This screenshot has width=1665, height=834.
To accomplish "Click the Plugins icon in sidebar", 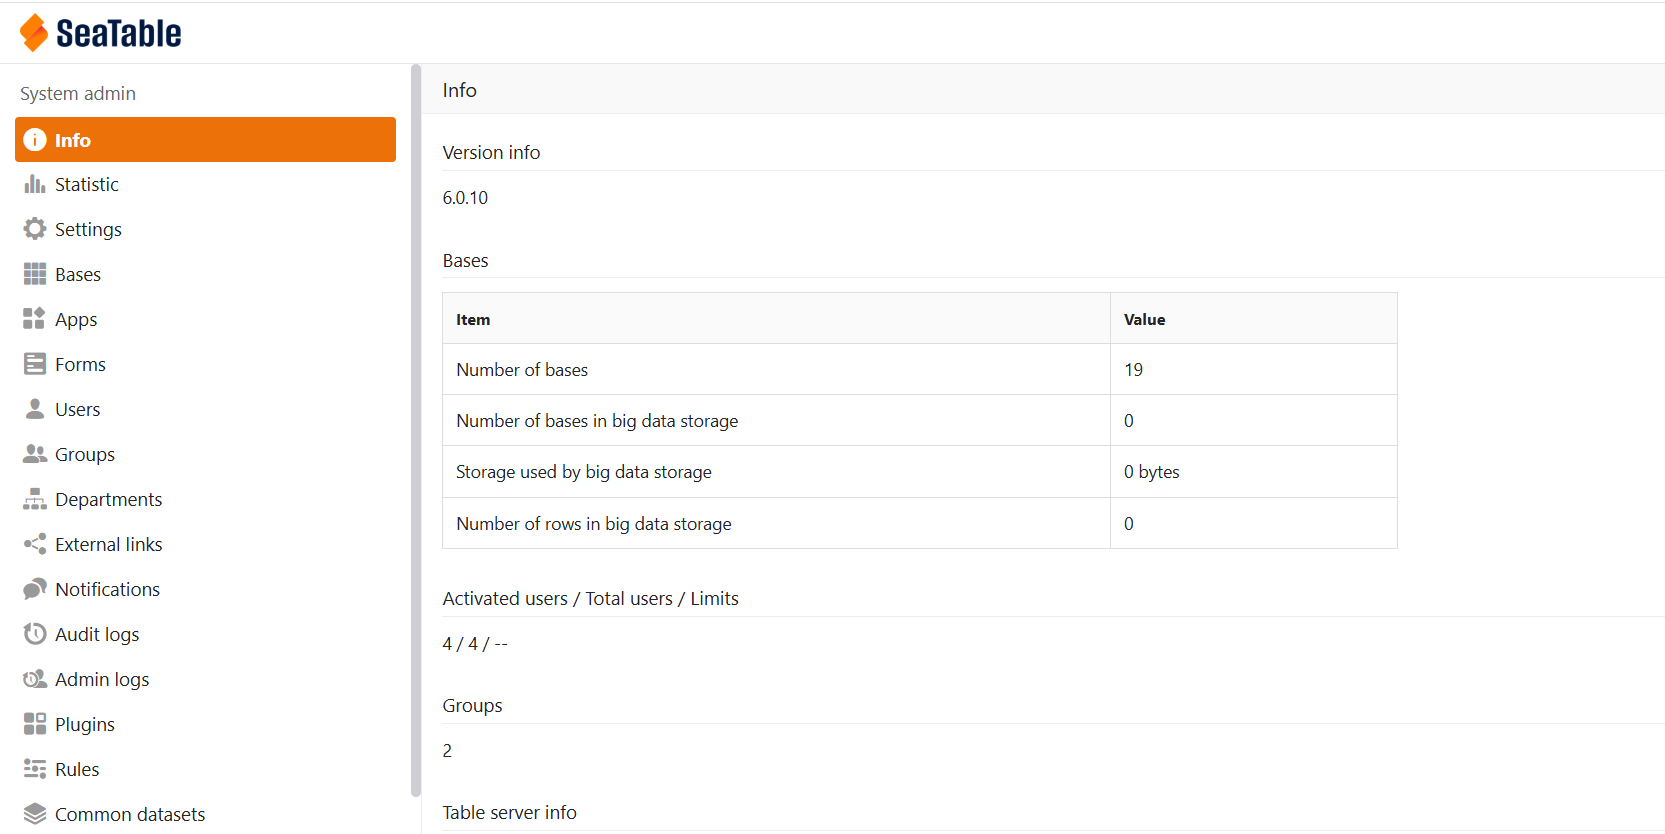I will [35, 724].
